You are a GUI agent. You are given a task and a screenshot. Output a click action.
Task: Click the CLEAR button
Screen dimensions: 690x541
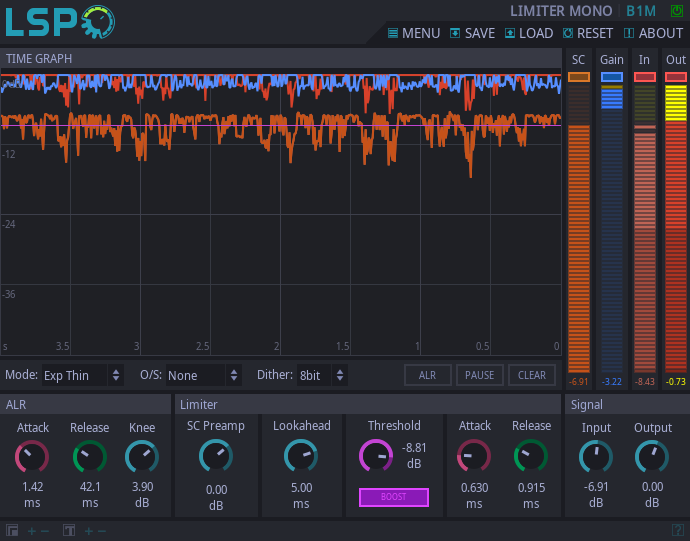(532, 375)
